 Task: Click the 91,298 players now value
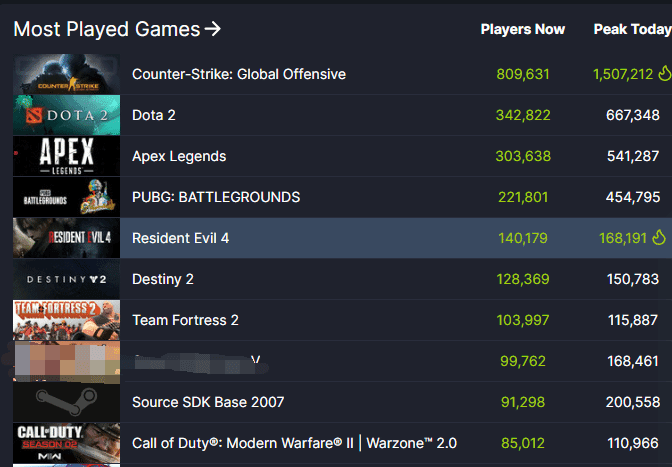[523, 402]
